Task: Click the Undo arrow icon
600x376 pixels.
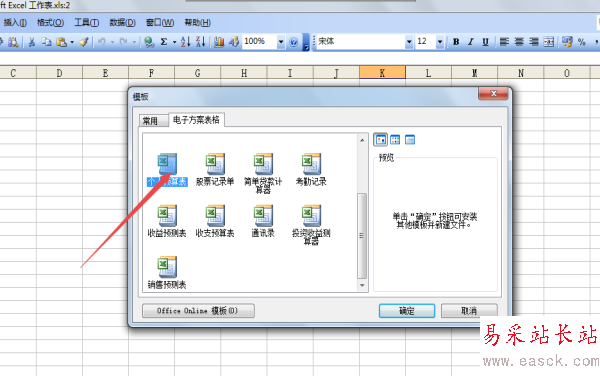Action: (x=101, y=42)
